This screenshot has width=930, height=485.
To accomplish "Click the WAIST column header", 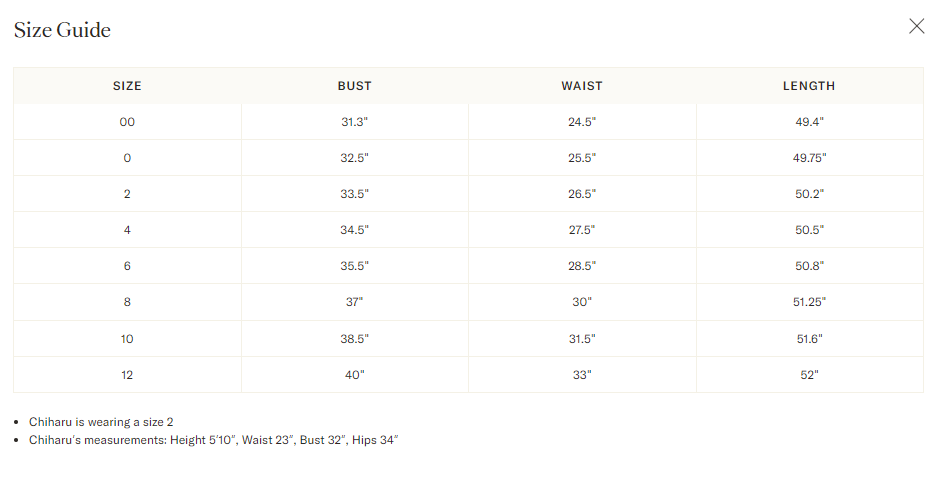I will [x=582, y=86].
